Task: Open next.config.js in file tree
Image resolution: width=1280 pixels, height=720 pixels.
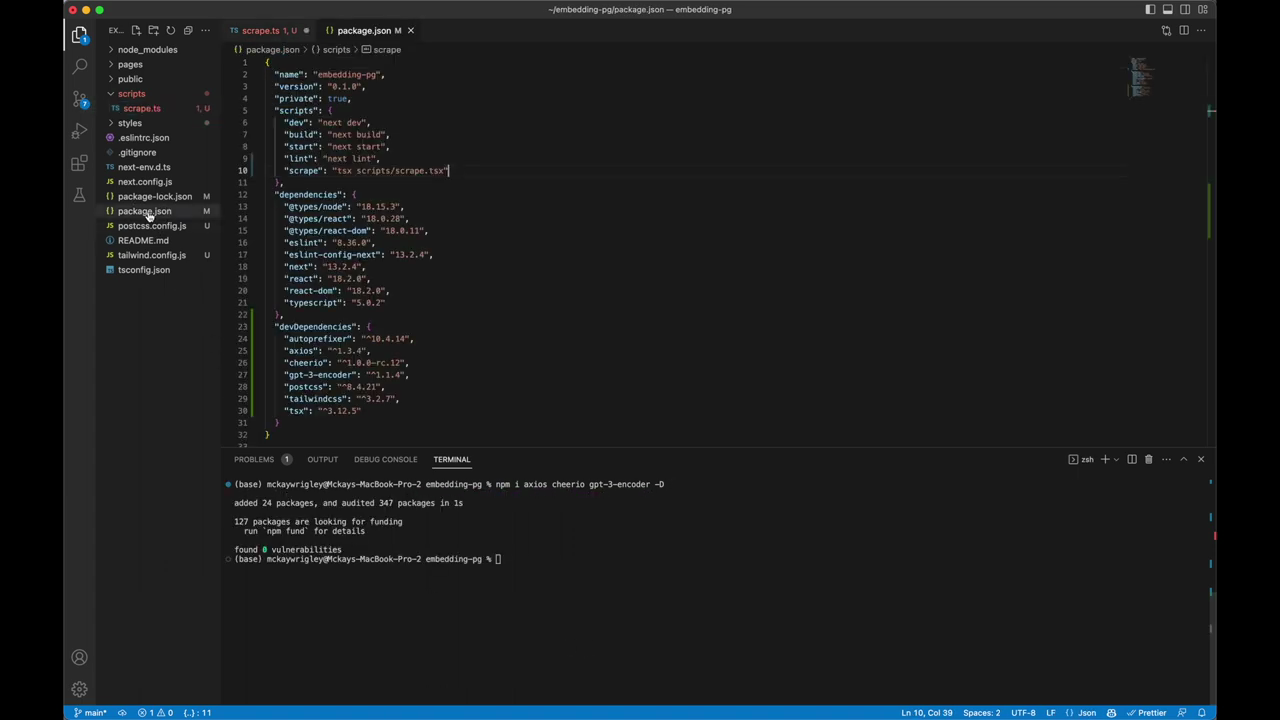Action: pyautogui.click(x=160, y=182)
